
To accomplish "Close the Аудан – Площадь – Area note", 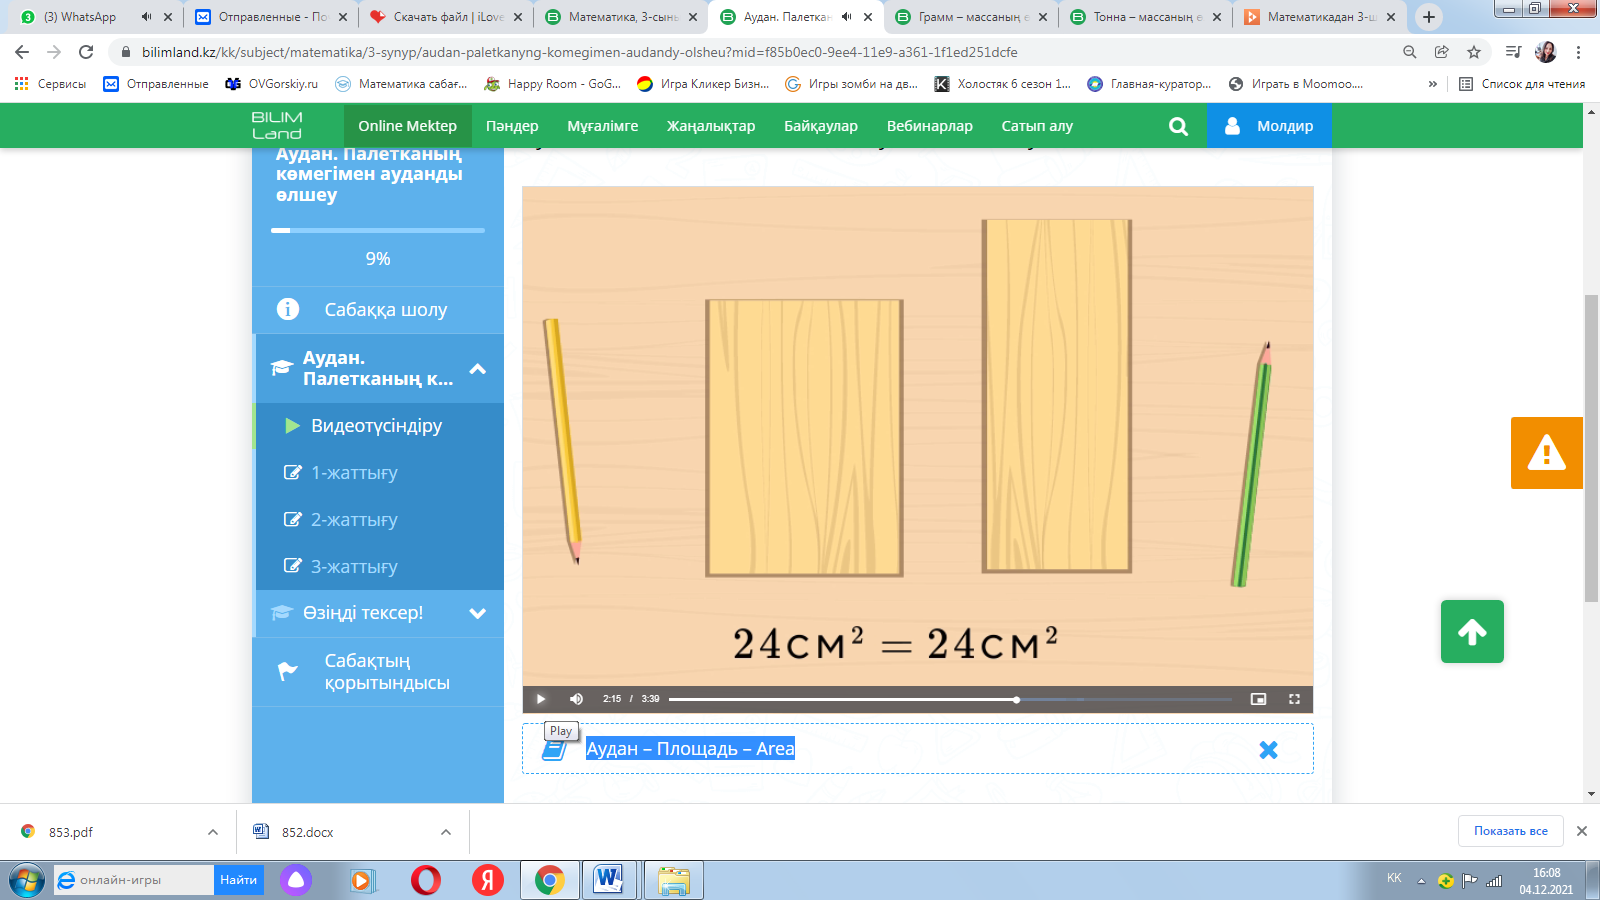I will [1268, 750].
